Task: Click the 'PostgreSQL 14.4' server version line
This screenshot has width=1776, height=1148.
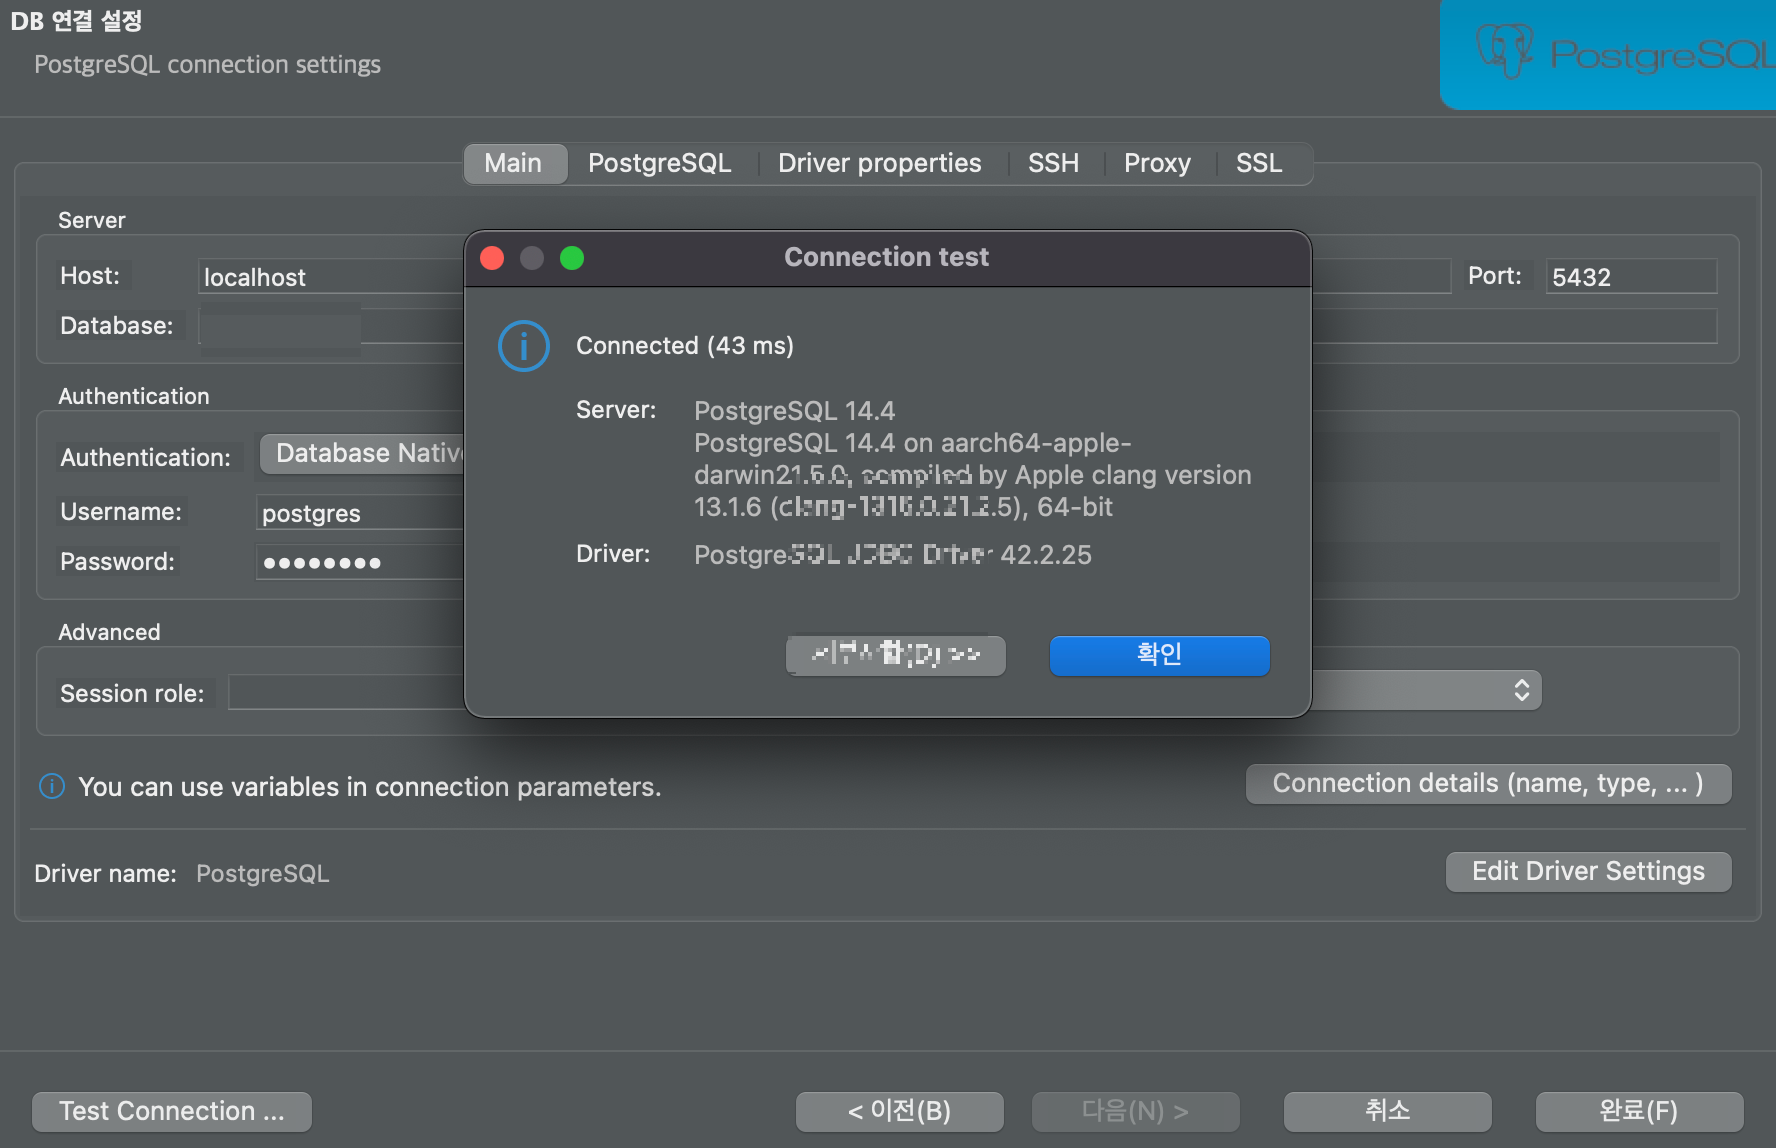Action: [x=795, y=411]
